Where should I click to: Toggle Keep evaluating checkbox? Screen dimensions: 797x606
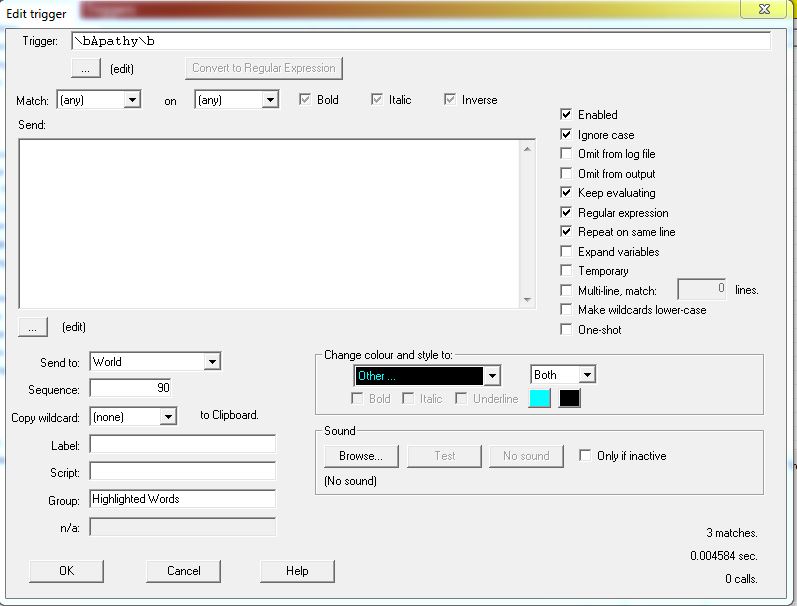point(566,192)
